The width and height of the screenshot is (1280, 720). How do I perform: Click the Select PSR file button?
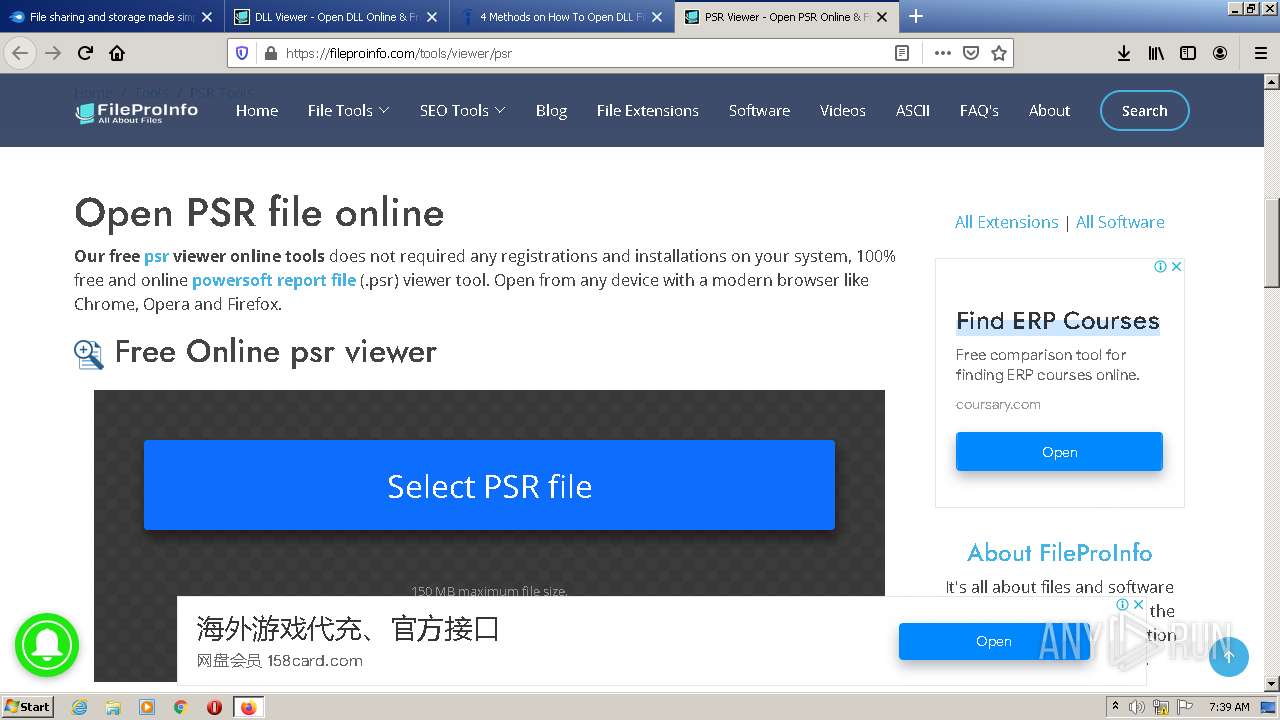point(489,485)
